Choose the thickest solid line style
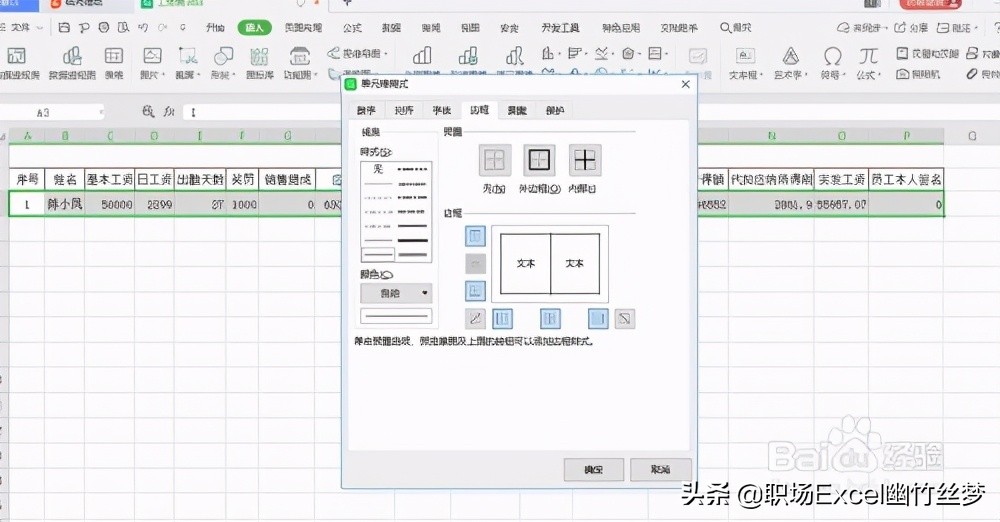 (414, 241)
